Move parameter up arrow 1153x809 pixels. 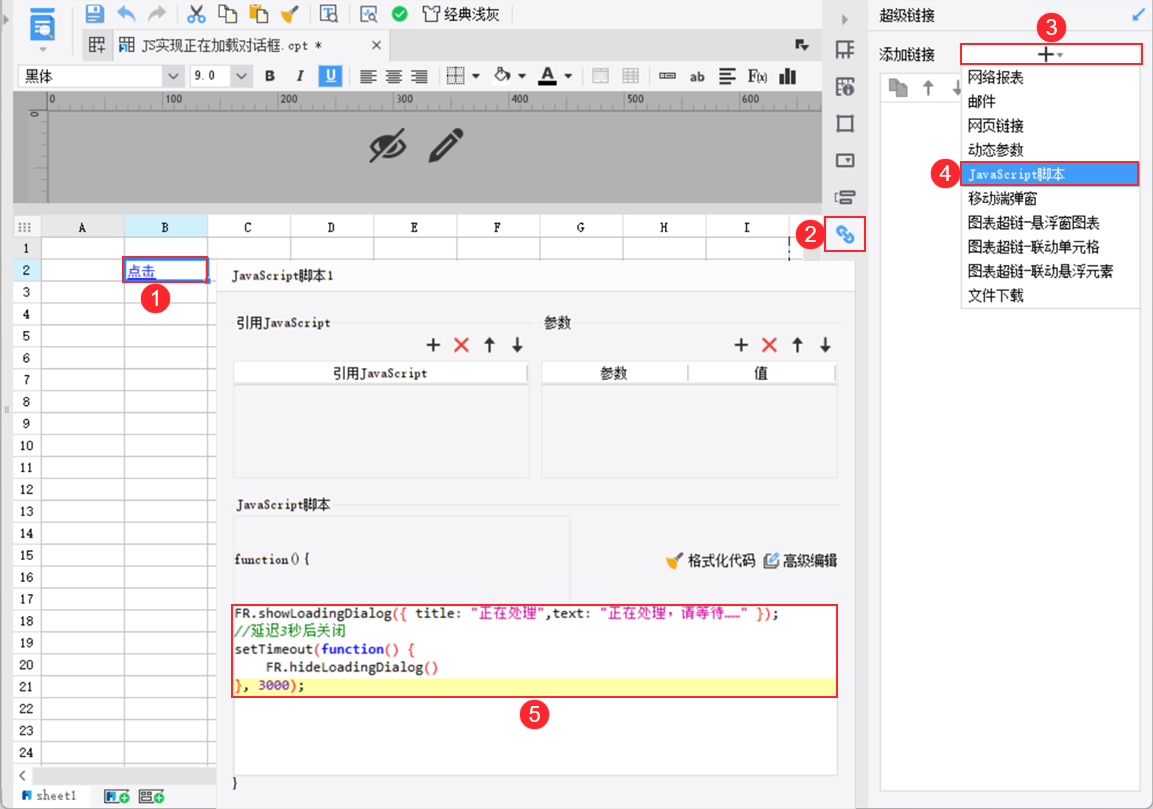tap(797, 345)
